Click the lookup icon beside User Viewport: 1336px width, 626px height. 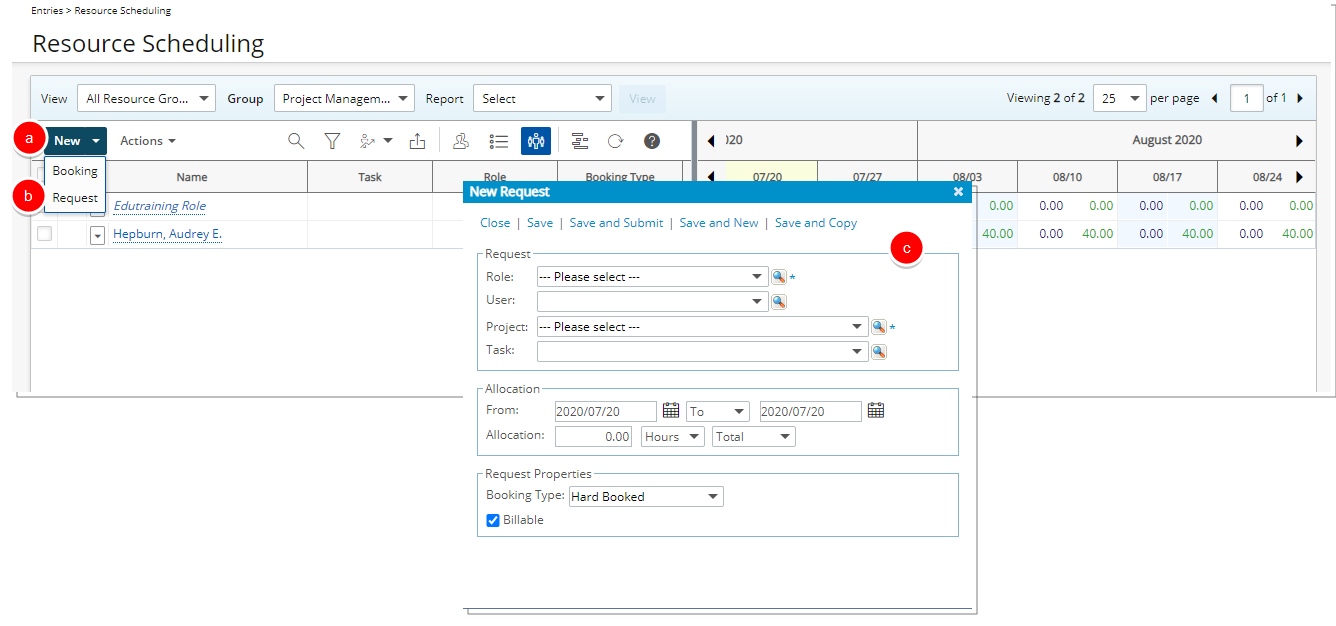(779, 301)
